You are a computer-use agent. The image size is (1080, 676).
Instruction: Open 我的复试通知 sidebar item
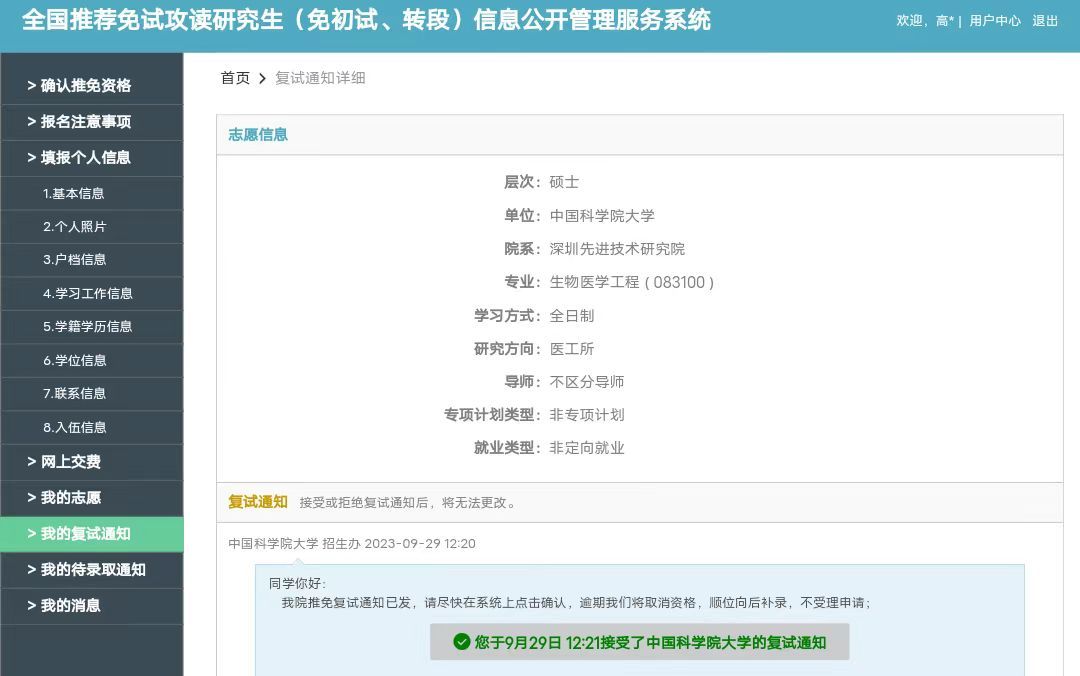point(92,534)
